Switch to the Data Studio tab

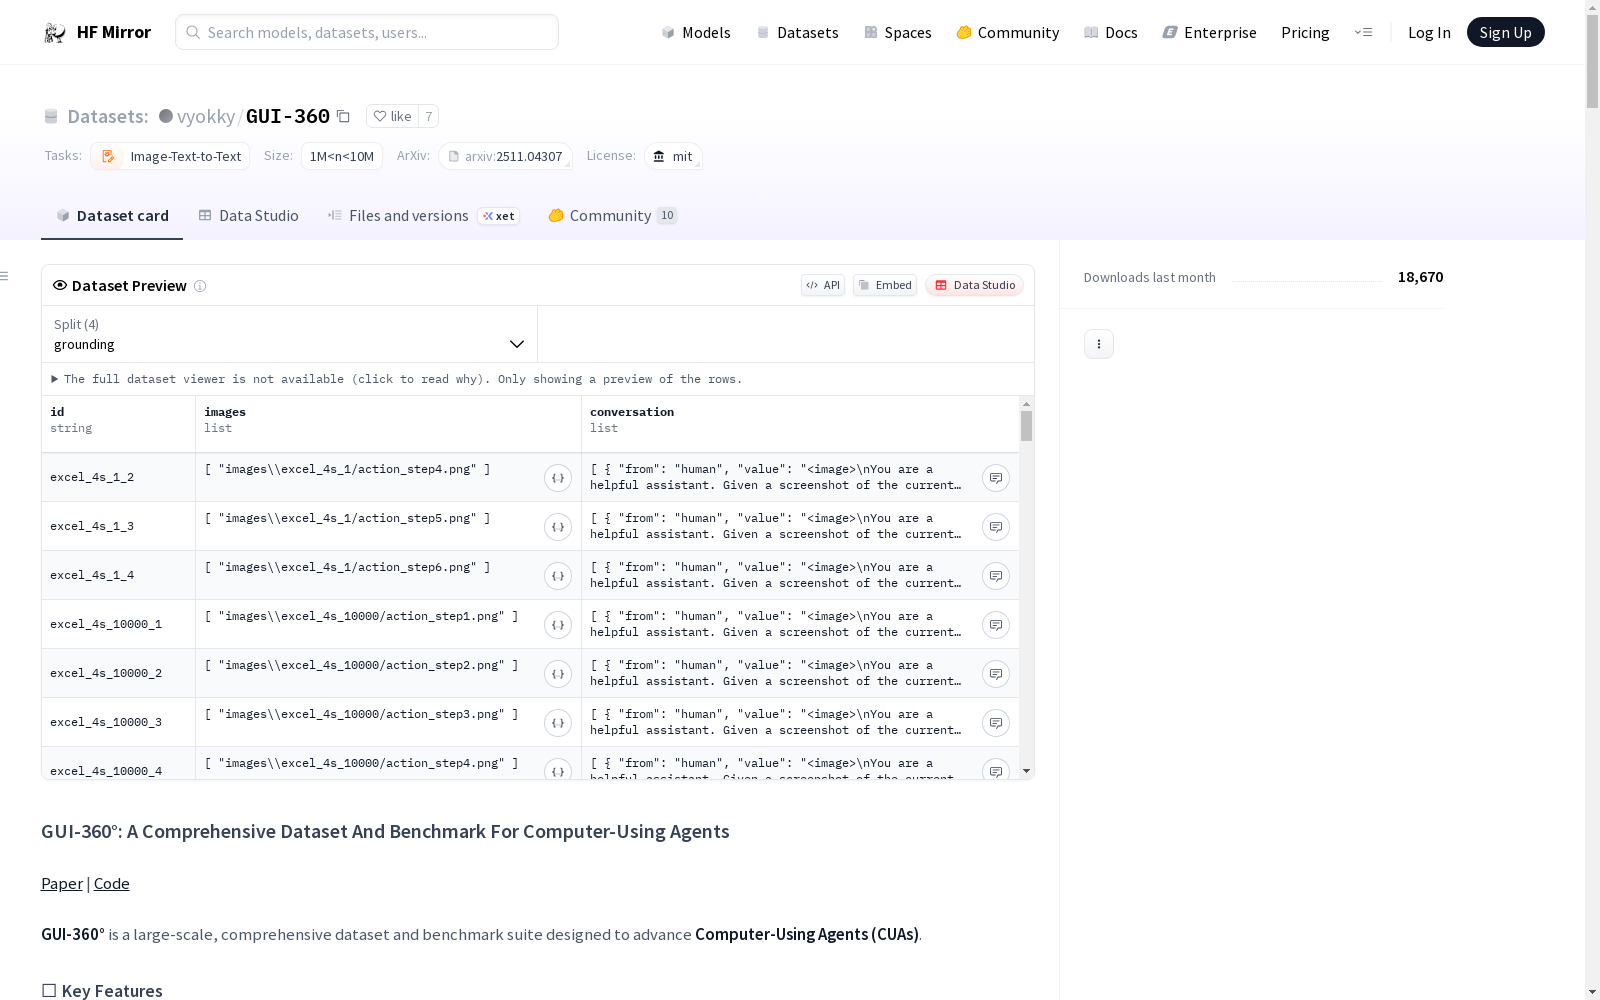pos(249,216)
